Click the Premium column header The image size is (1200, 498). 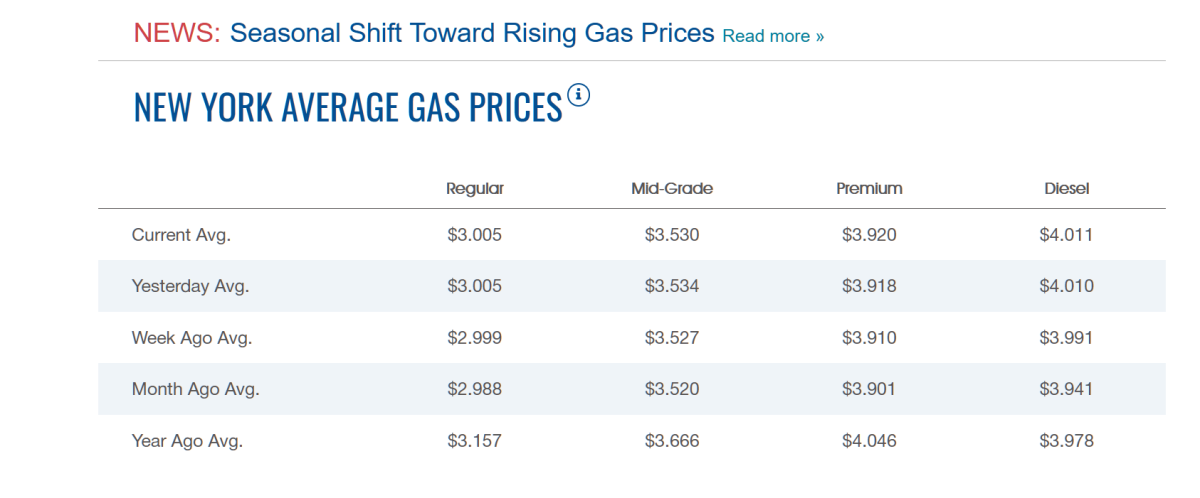click(x=869, y=188)
